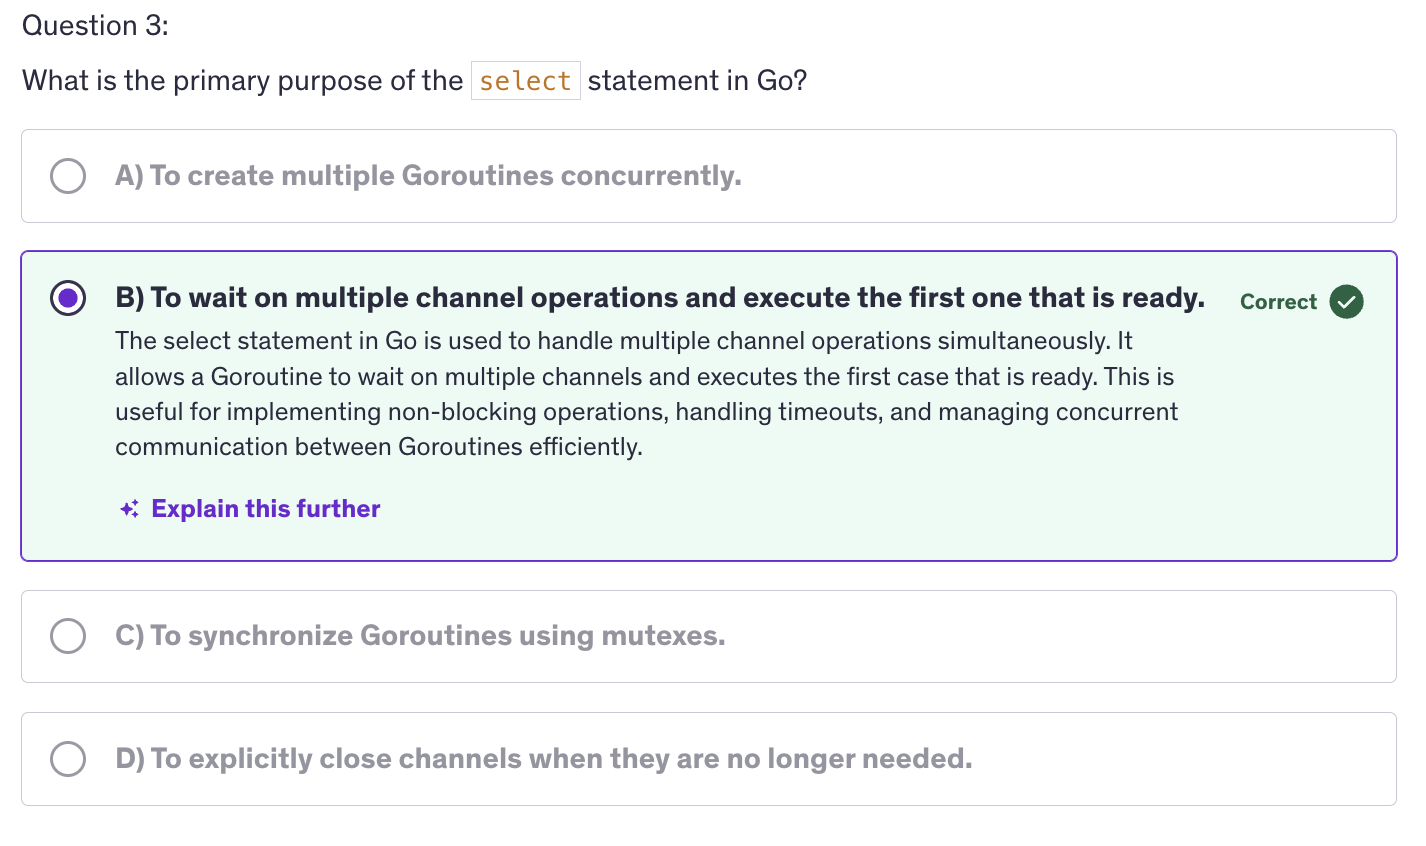This screenshot has height=846, width=1426.
Task: Click the words "statement in Go?" in the question
Action: (697, 81)
